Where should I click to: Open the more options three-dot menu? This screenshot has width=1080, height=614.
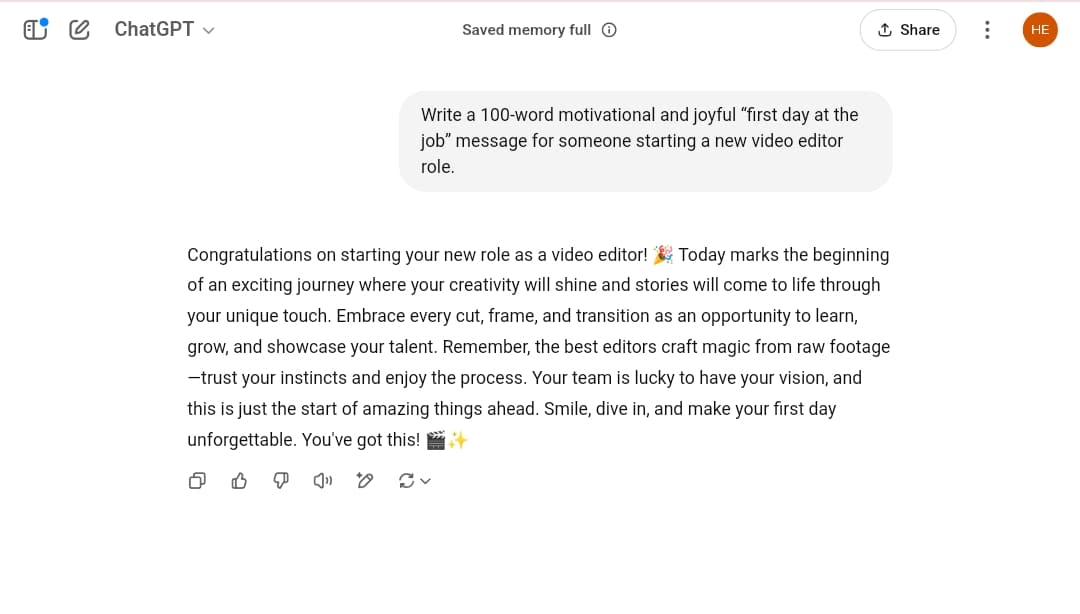(987, 29)
